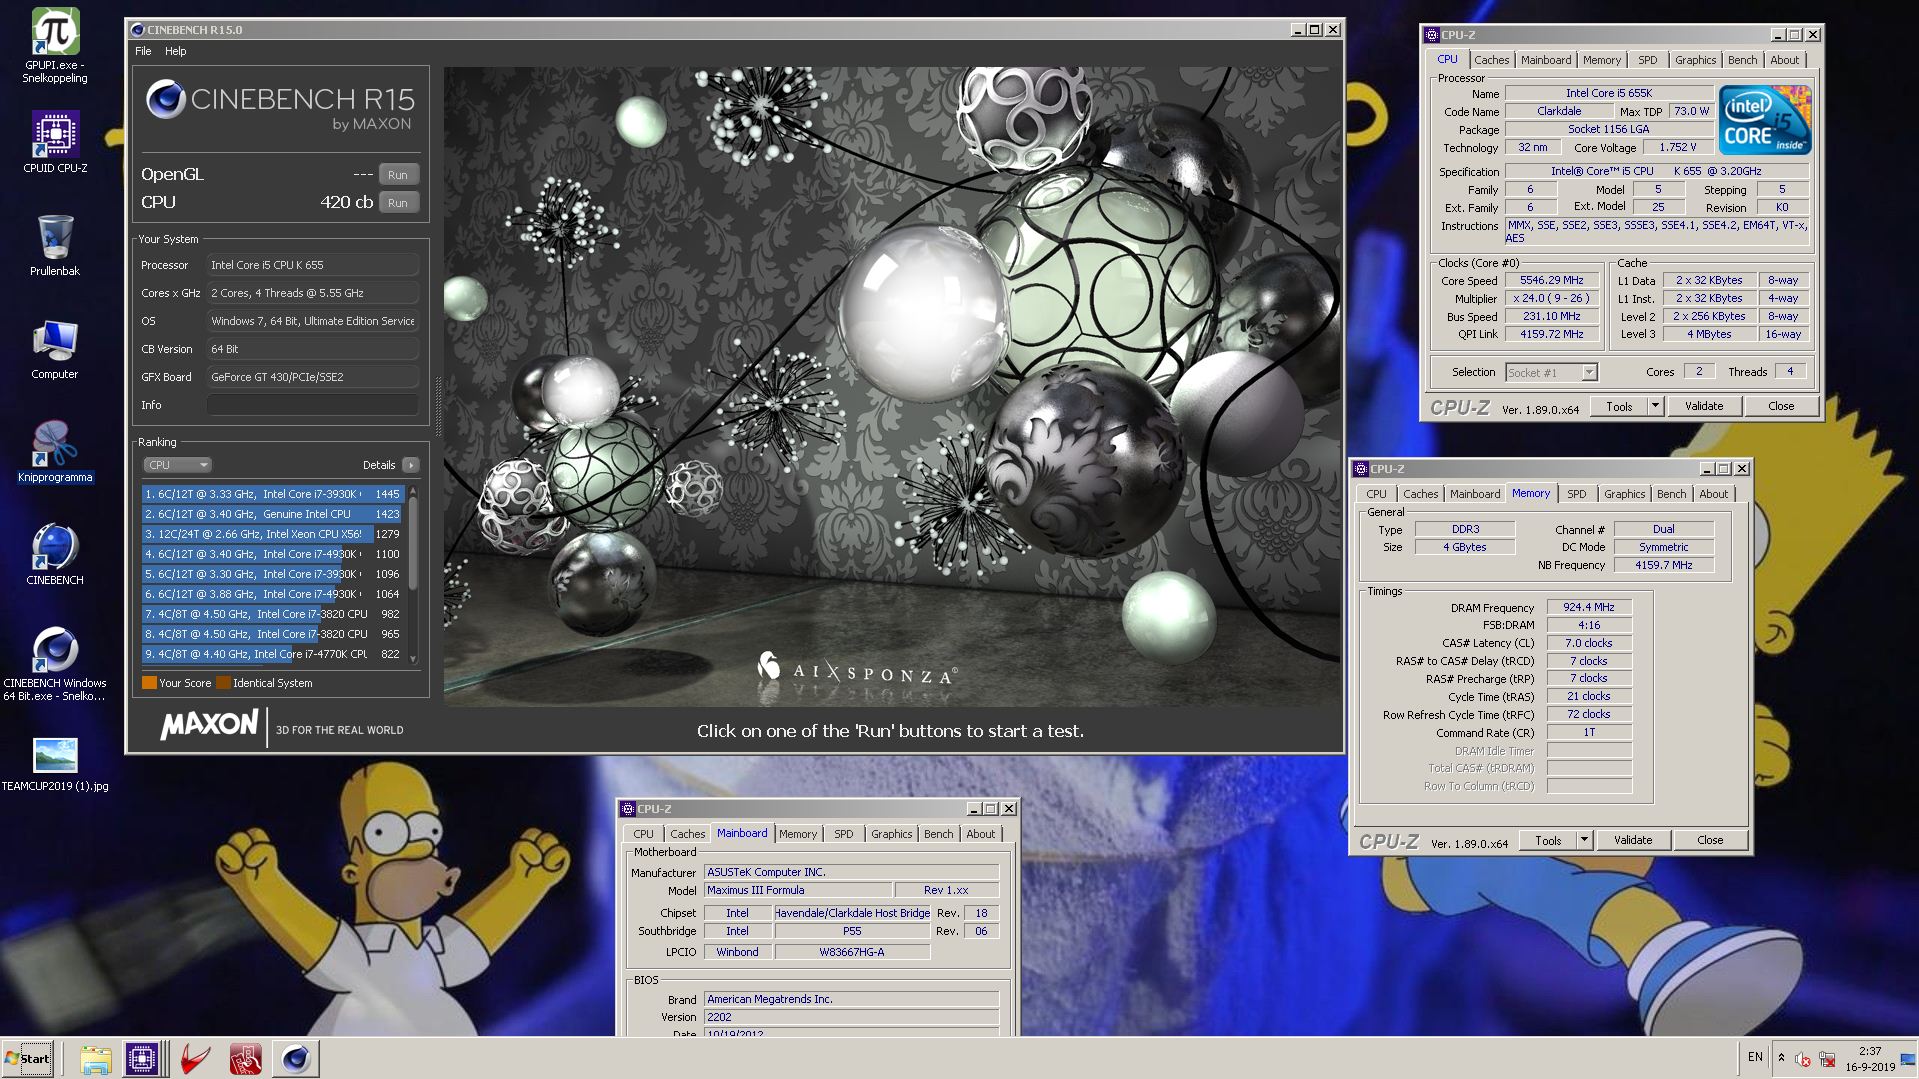Click the network tray icon
The image size is (1919, 1079).
(x=1827, y=1059)
